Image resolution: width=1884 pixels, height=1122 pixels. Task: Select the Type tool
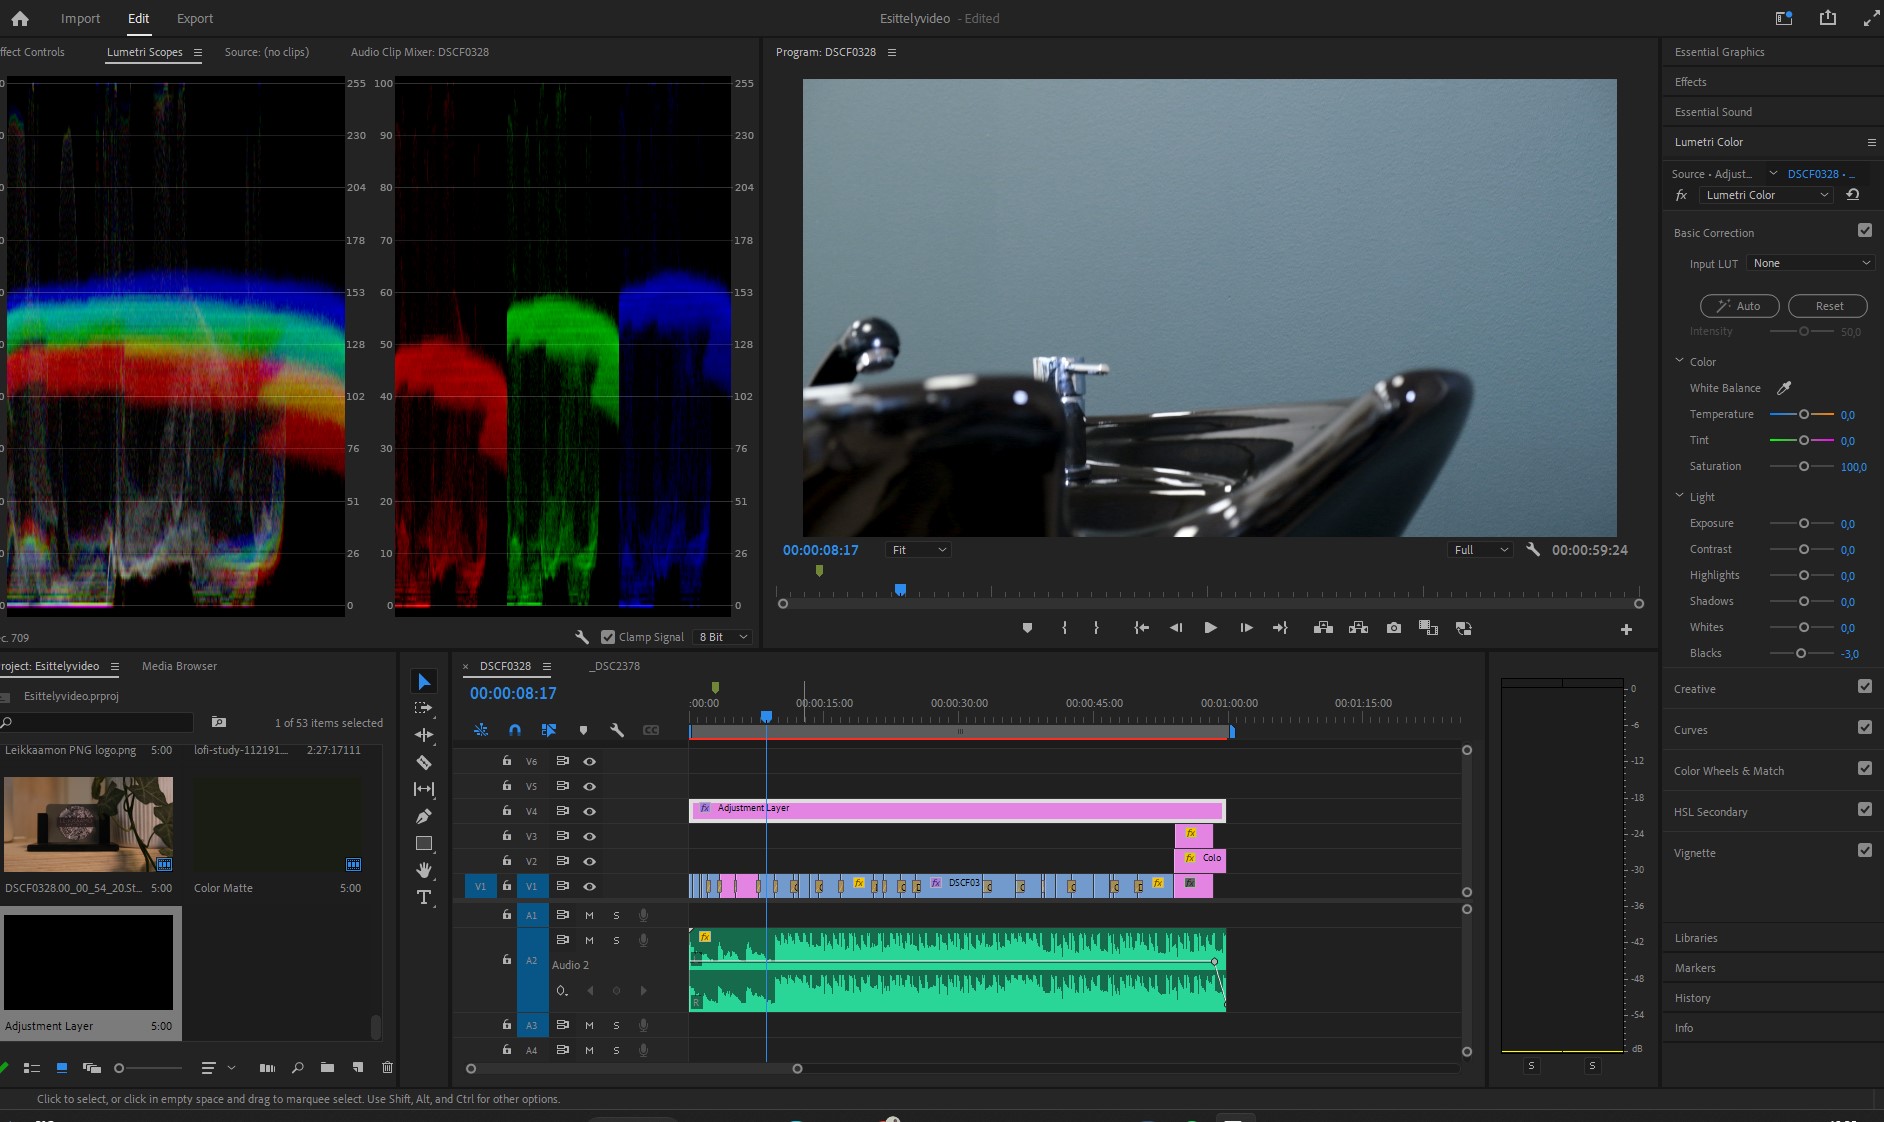click(x=424, y=897)
